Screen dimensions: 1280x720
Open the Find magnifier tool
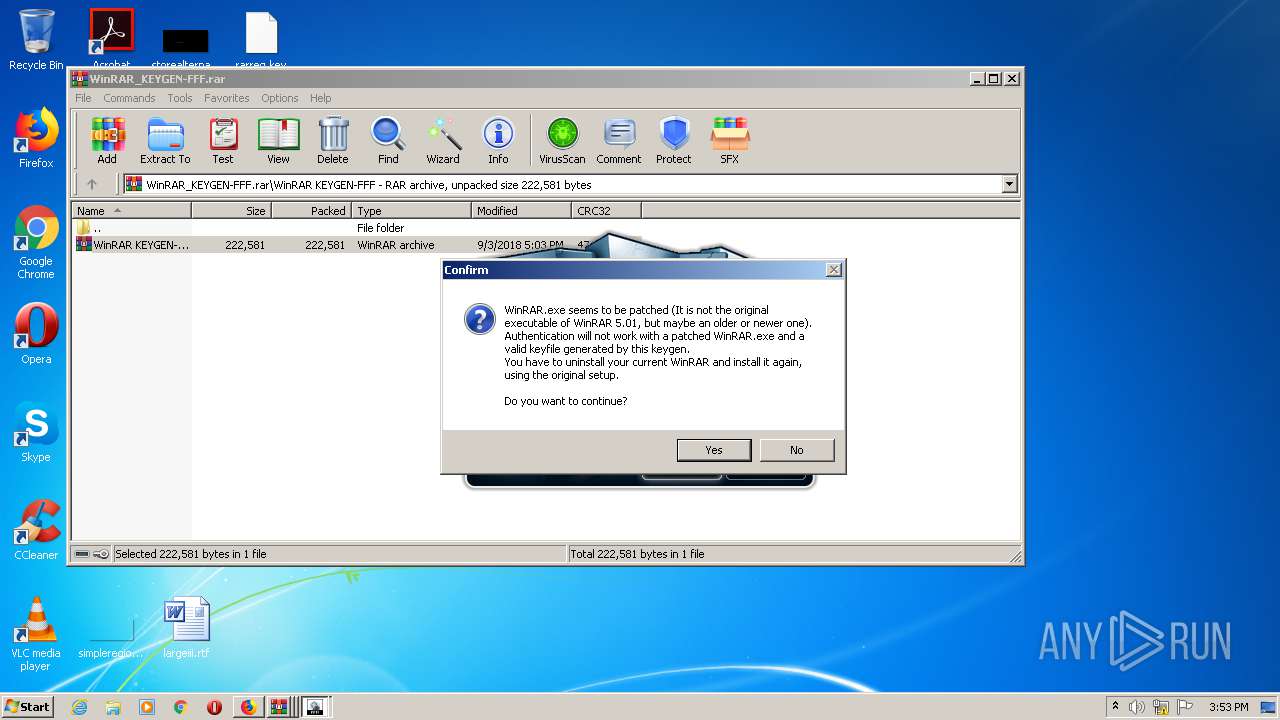coord(388,140)
